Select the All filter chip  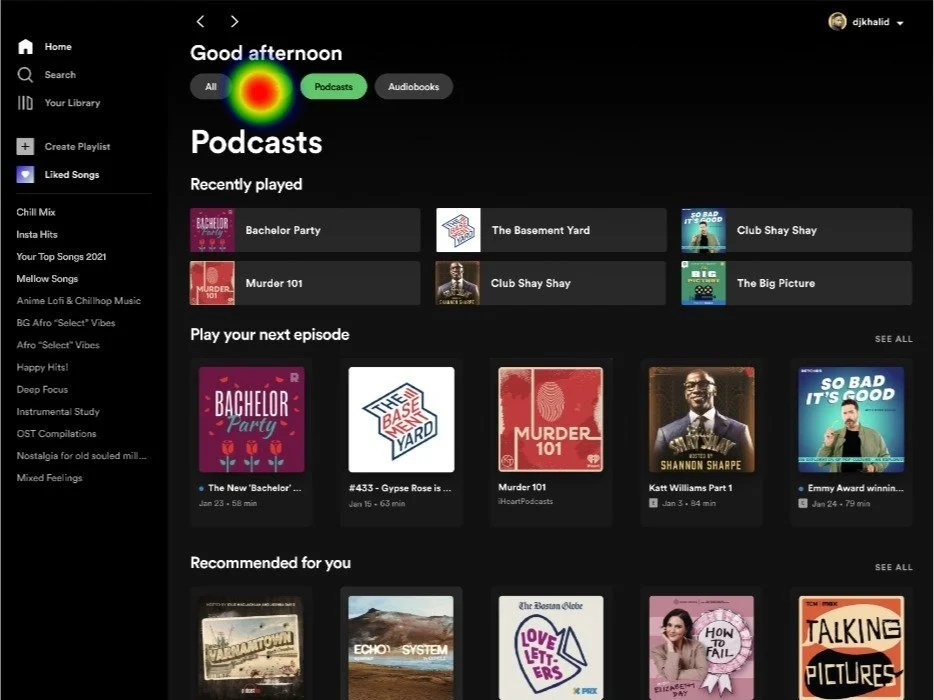click(210, 87)
